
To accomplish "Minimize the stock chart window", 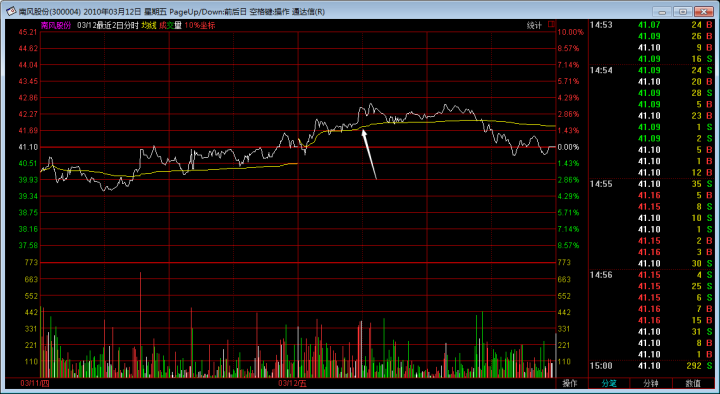I will [662, 11].
